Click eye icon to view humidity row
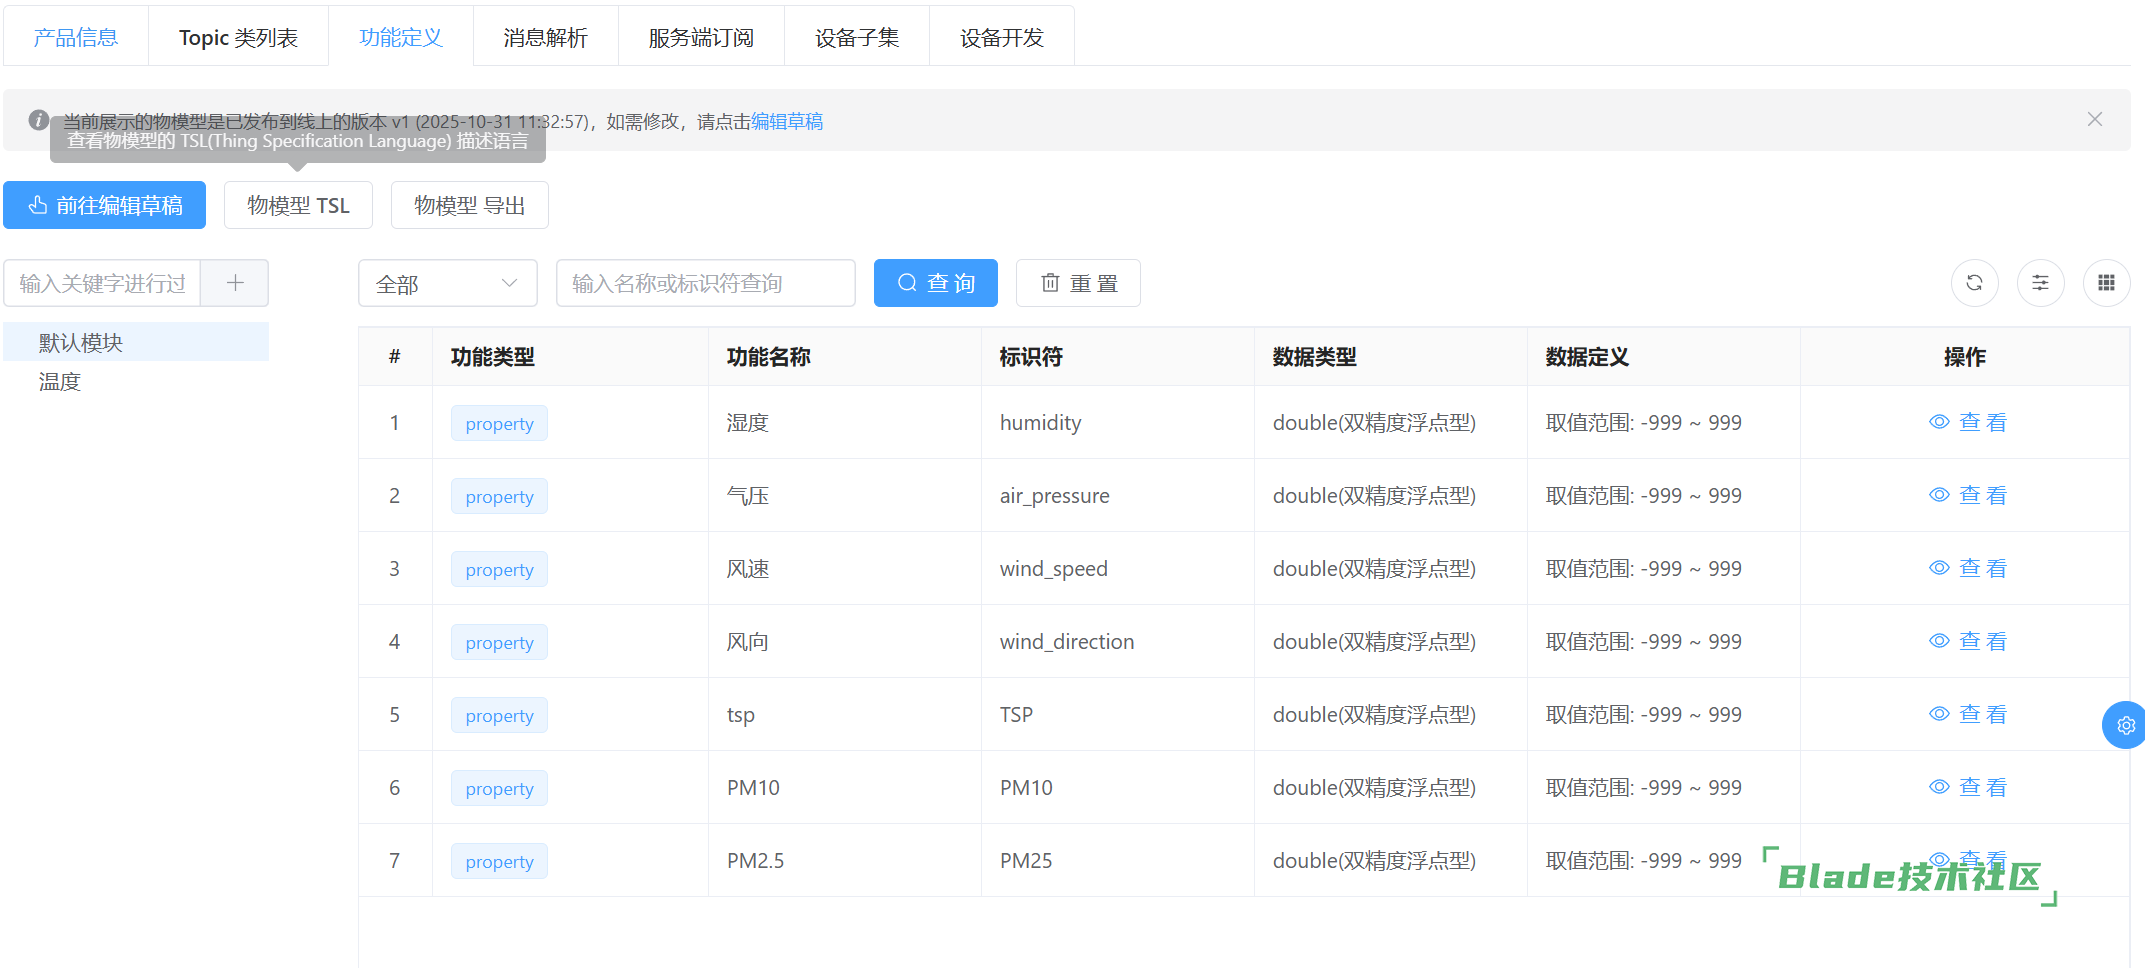The width and height of the screenshot is (2145, 968). point(1939,422)
